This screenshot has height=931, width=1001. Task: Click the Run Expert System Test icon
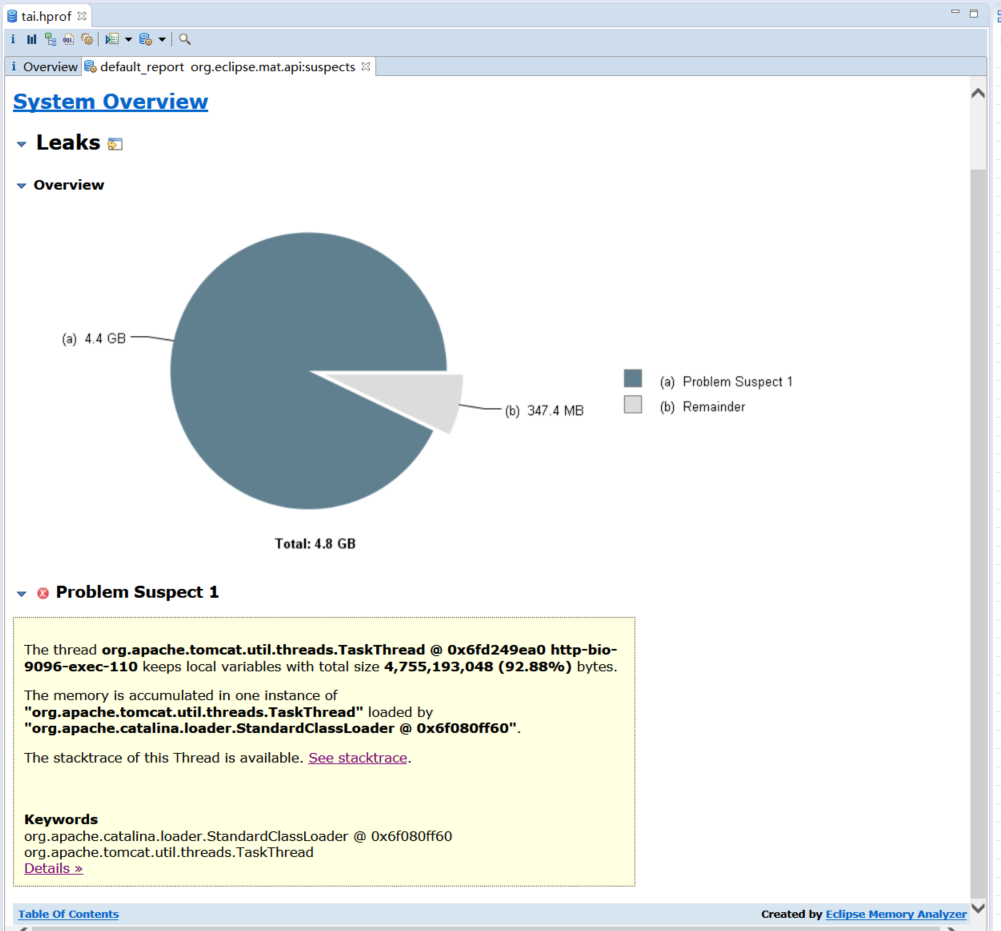click(112, 40)
